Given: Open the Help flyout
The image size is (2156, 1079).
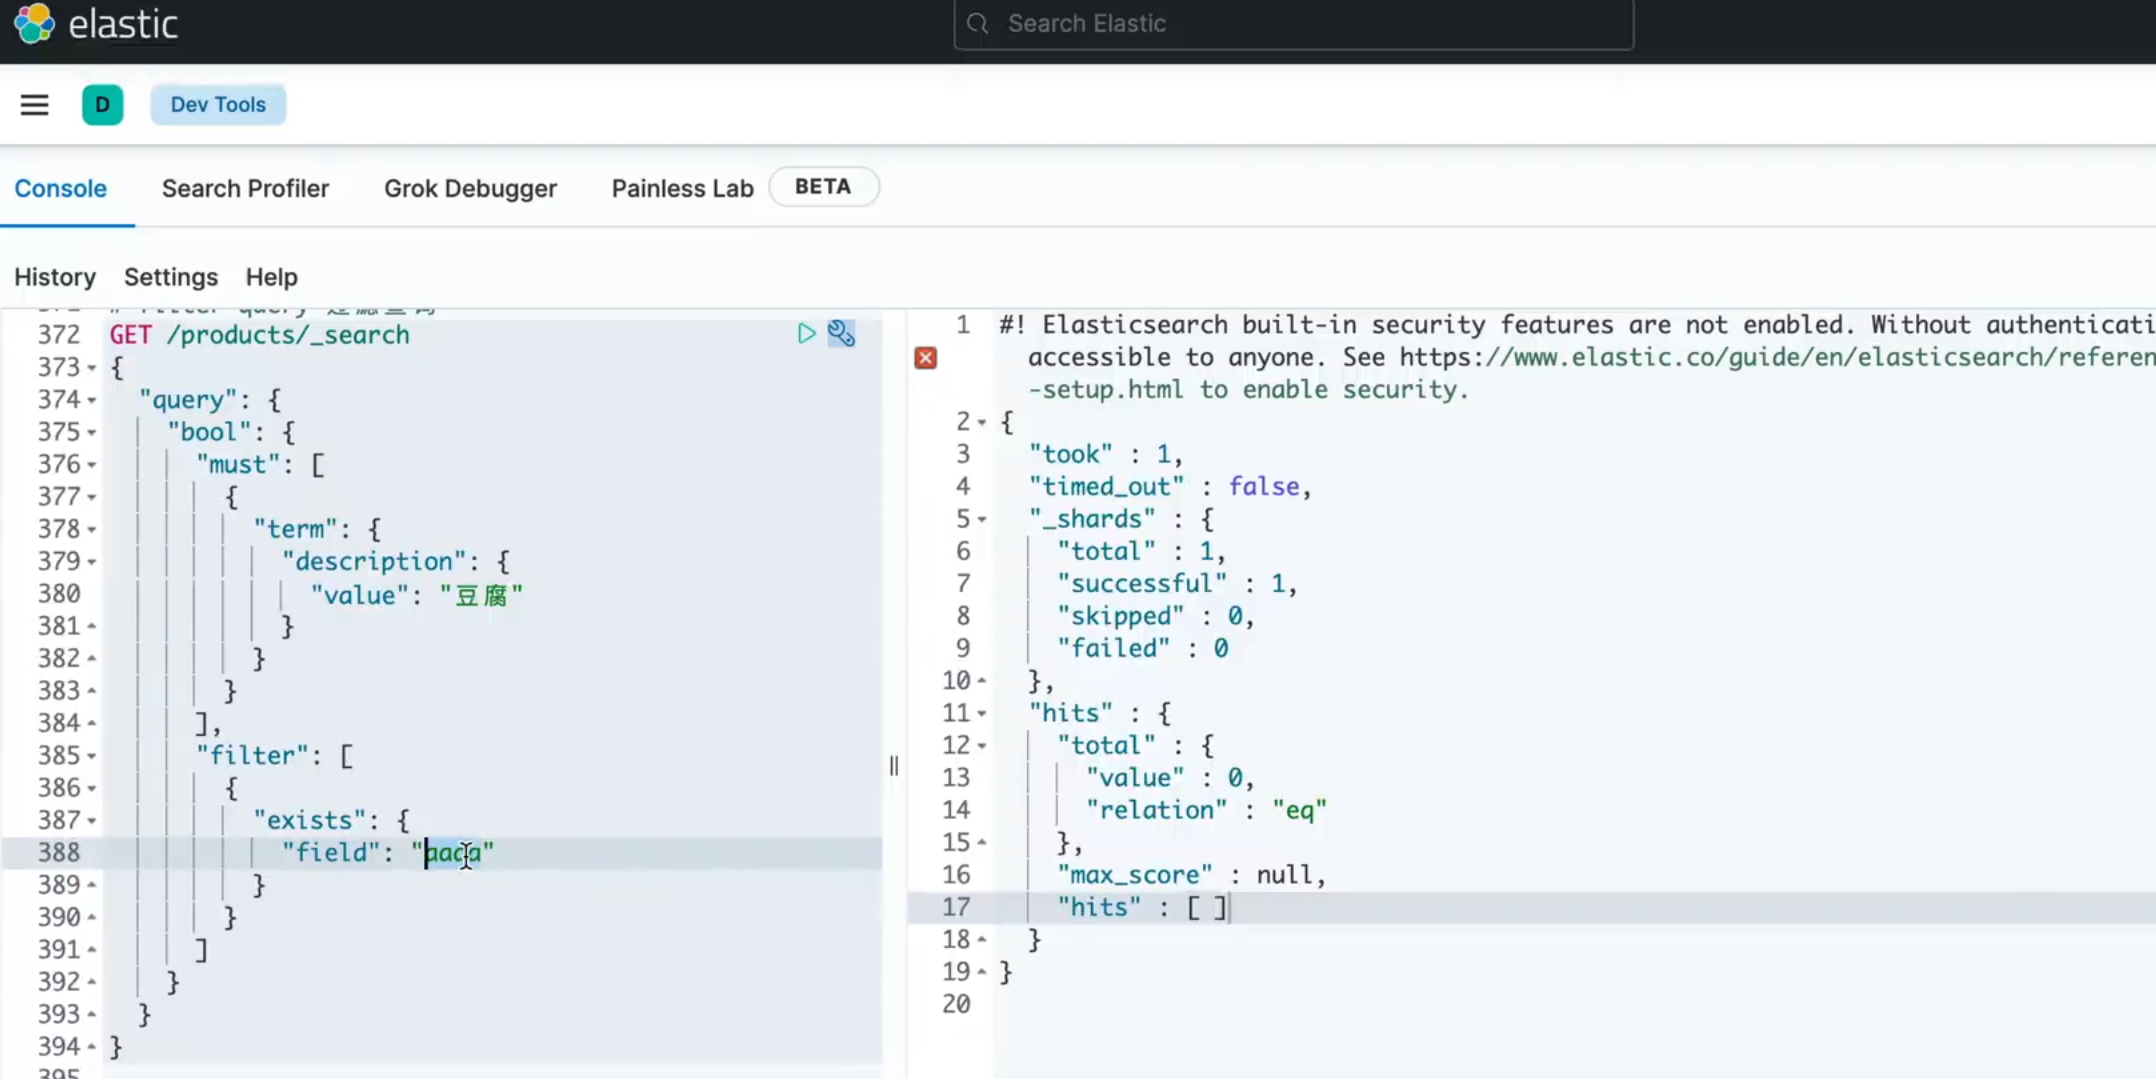Looking at the screenshot, I should tap(272, 277).
